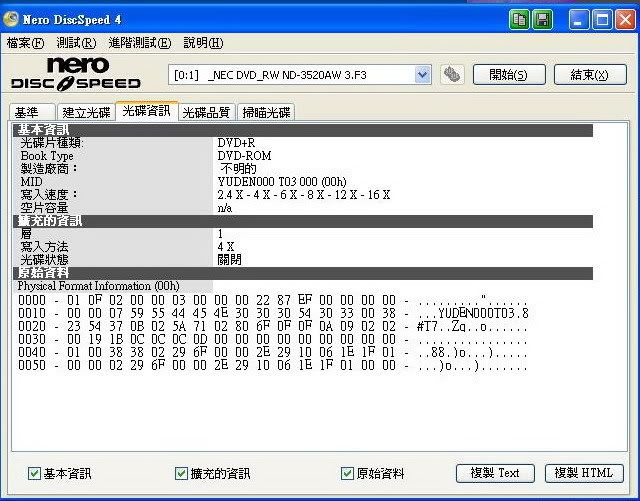The height and width of the screenshot is (501, 640).
Task: Click the hex row starting with 0050
Action: [273, 365]
